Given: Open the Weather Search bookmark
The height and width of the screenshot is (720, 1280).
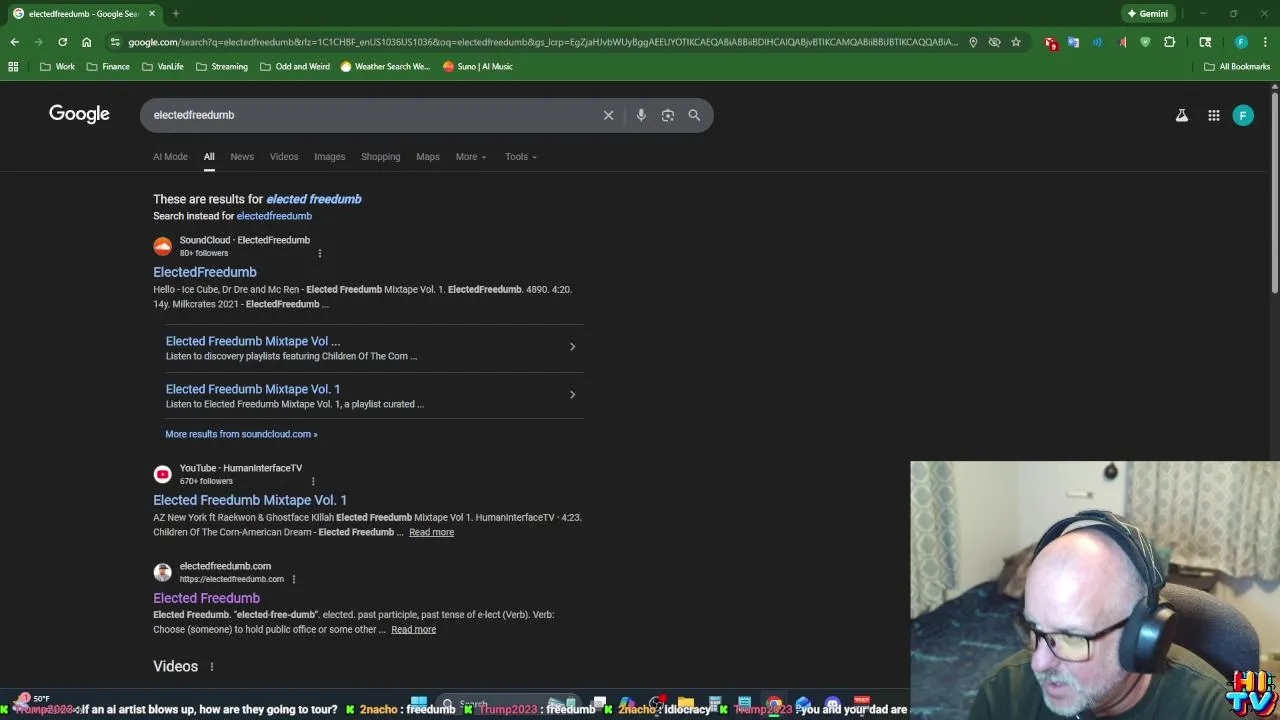Looking at the screenshot, I should pos(385,67).
